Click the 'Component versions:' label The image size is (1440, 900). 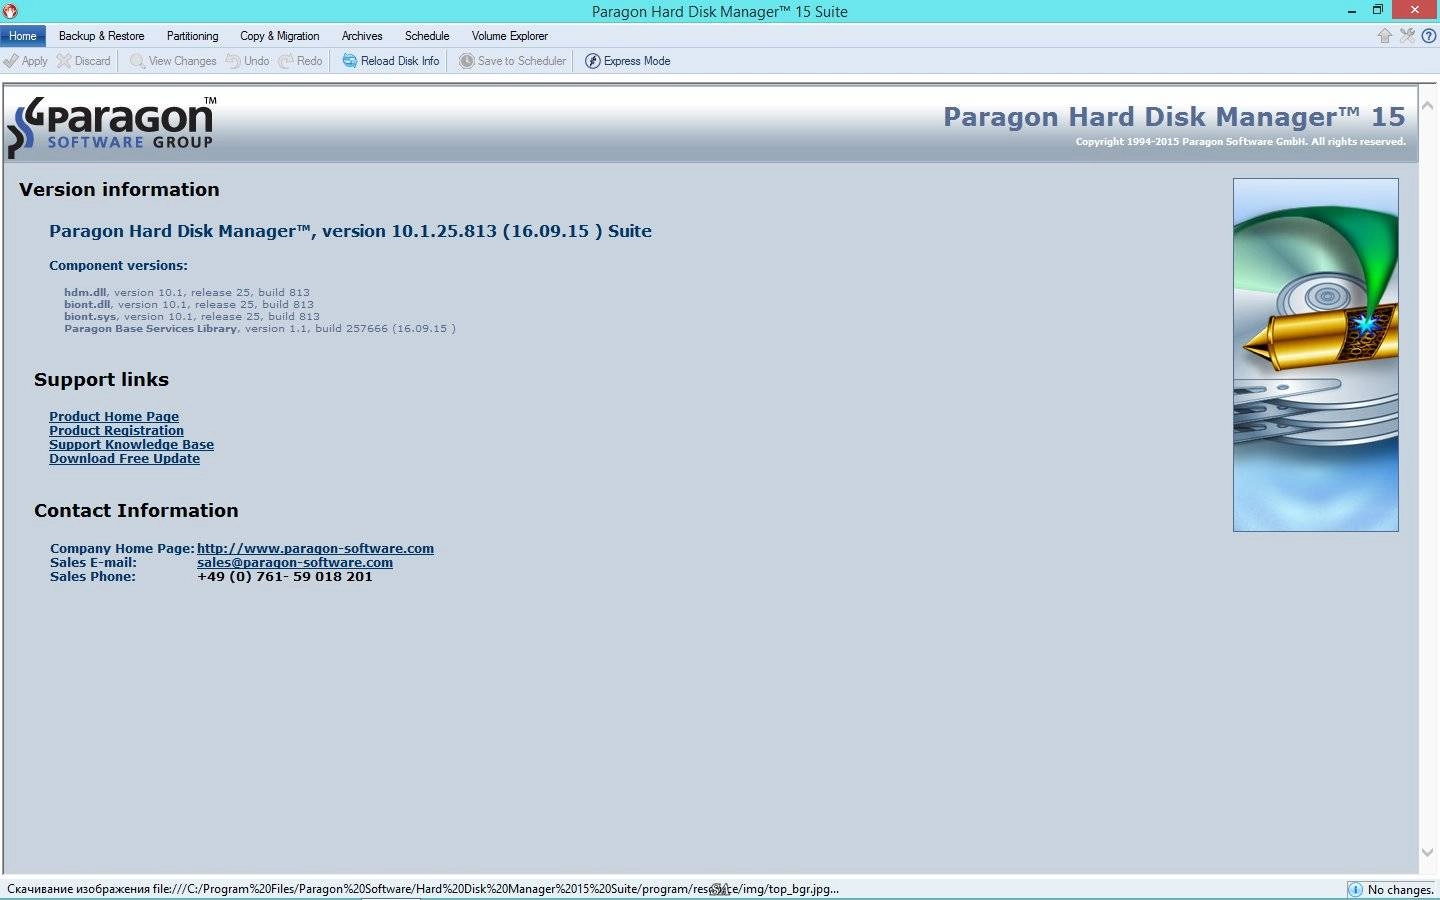118,266
